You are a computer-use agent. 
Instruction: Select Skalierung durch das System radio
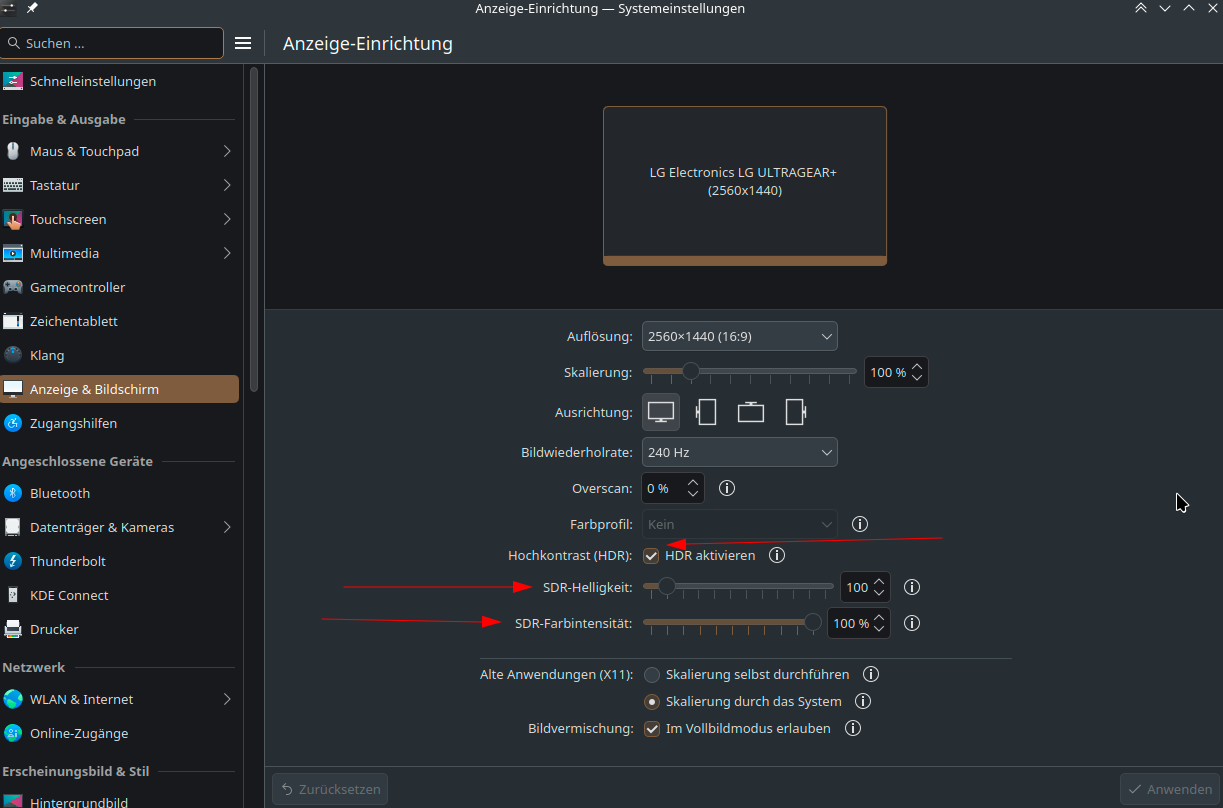(652, 702)
